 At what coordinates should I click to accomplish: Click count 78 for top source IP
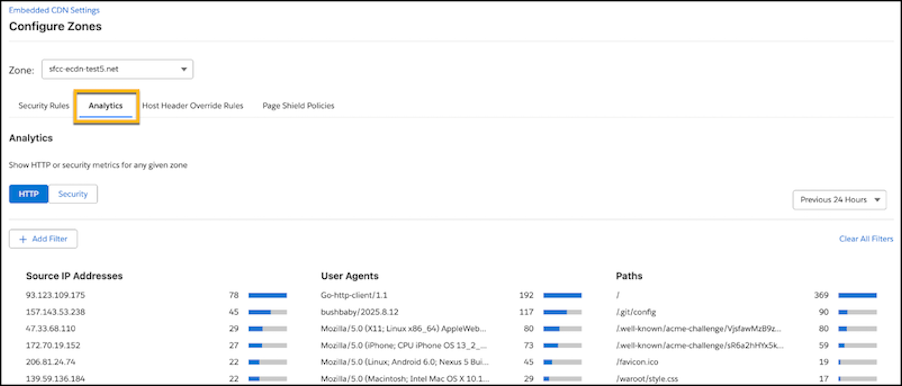point(234,295)
